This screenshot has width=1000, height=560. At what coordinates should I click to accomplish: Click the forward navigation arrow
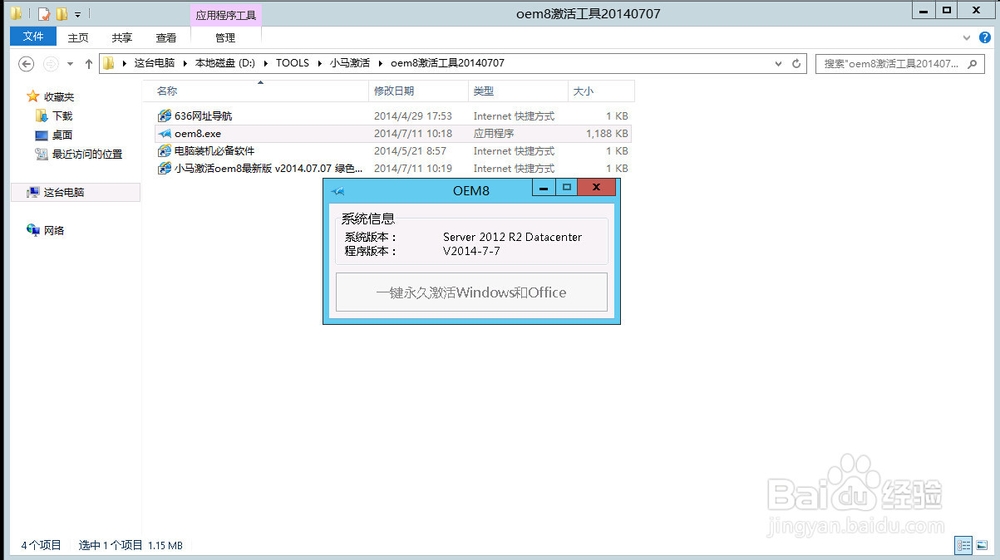click(x=50, y=64)
